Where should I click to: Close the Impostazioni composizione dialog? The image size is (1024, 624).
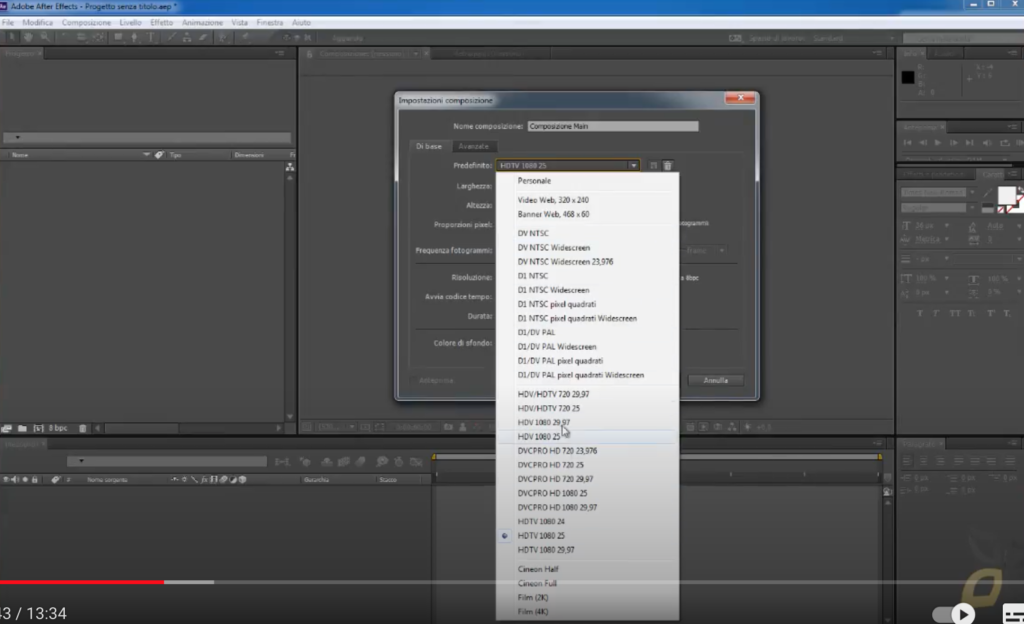tap(740, 98)
